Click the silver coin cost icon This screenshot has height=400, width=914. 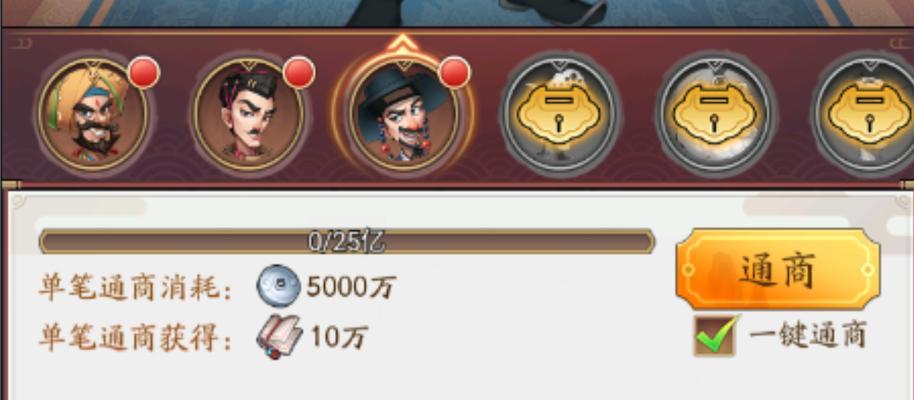[279, 285]
